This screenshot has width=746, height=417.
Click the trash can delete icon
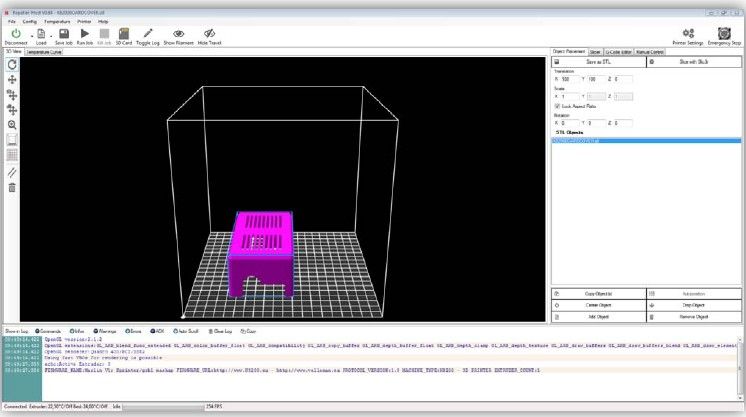point(12,188)
